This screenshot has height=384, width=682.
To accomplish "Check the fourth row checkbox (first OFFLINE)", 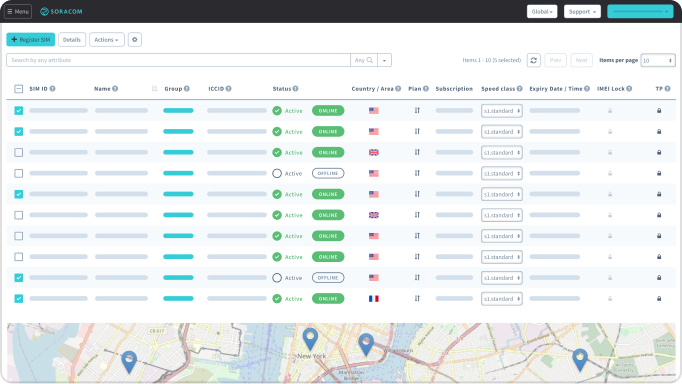I will [19, 174].
